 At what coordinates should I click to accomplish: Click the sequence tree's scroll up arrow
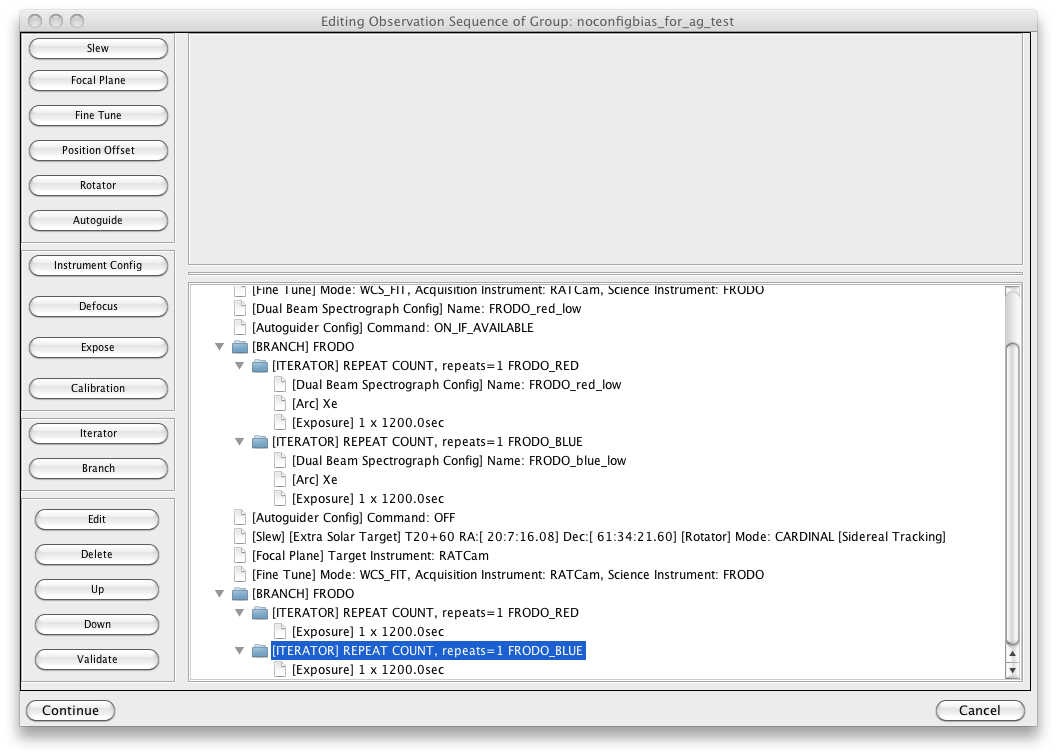[1012, 654]
